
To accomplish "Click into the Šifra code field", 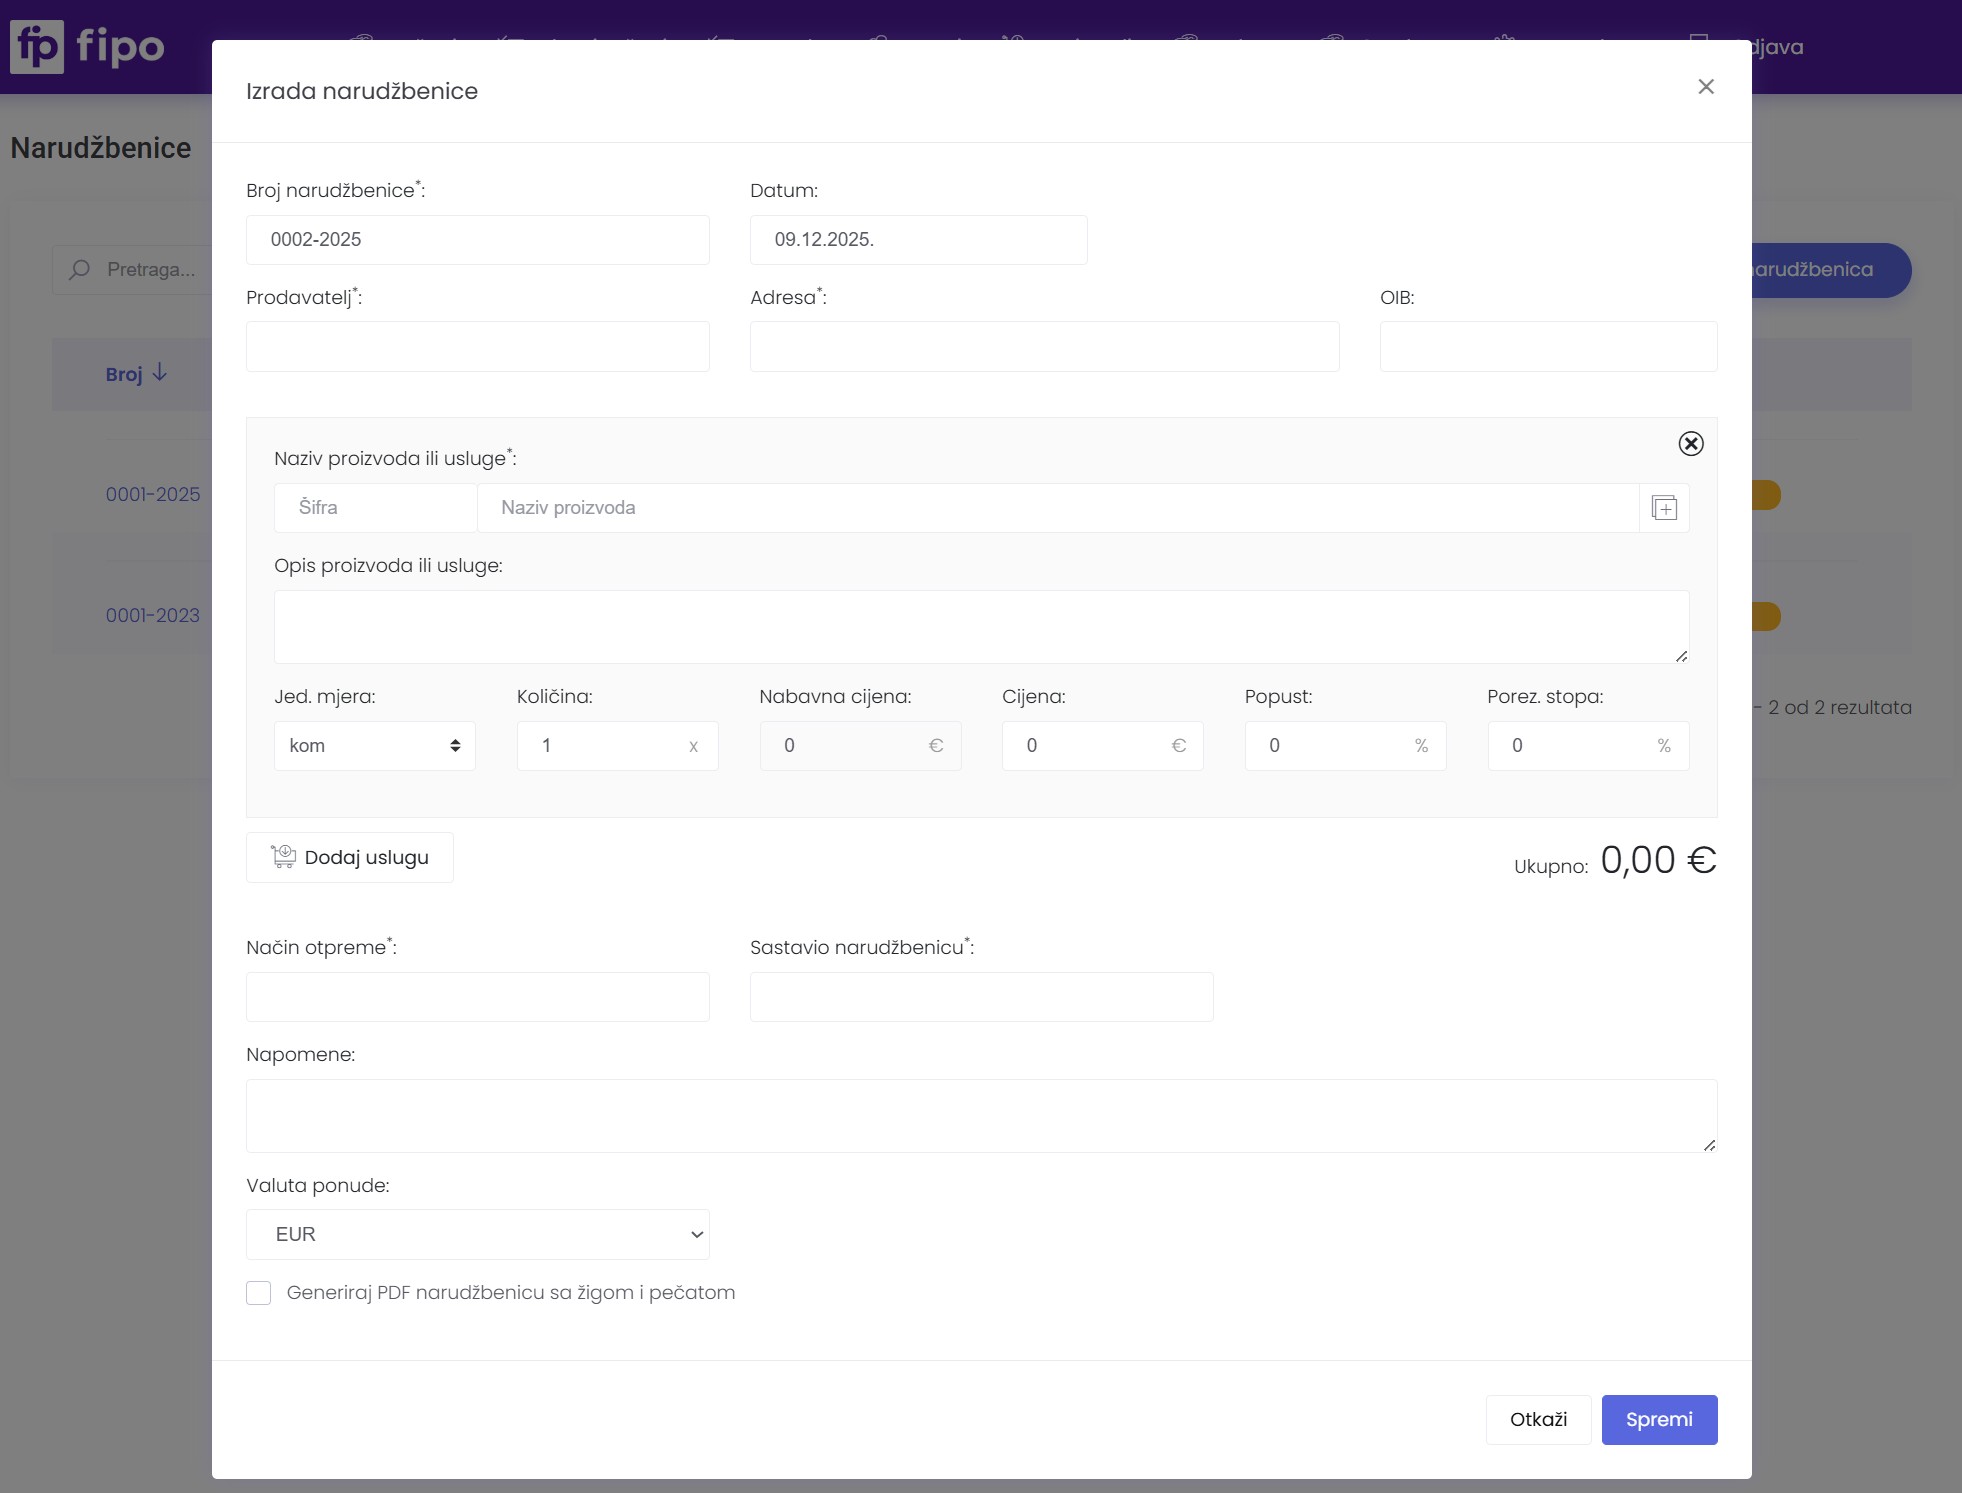I will point(375,508).
